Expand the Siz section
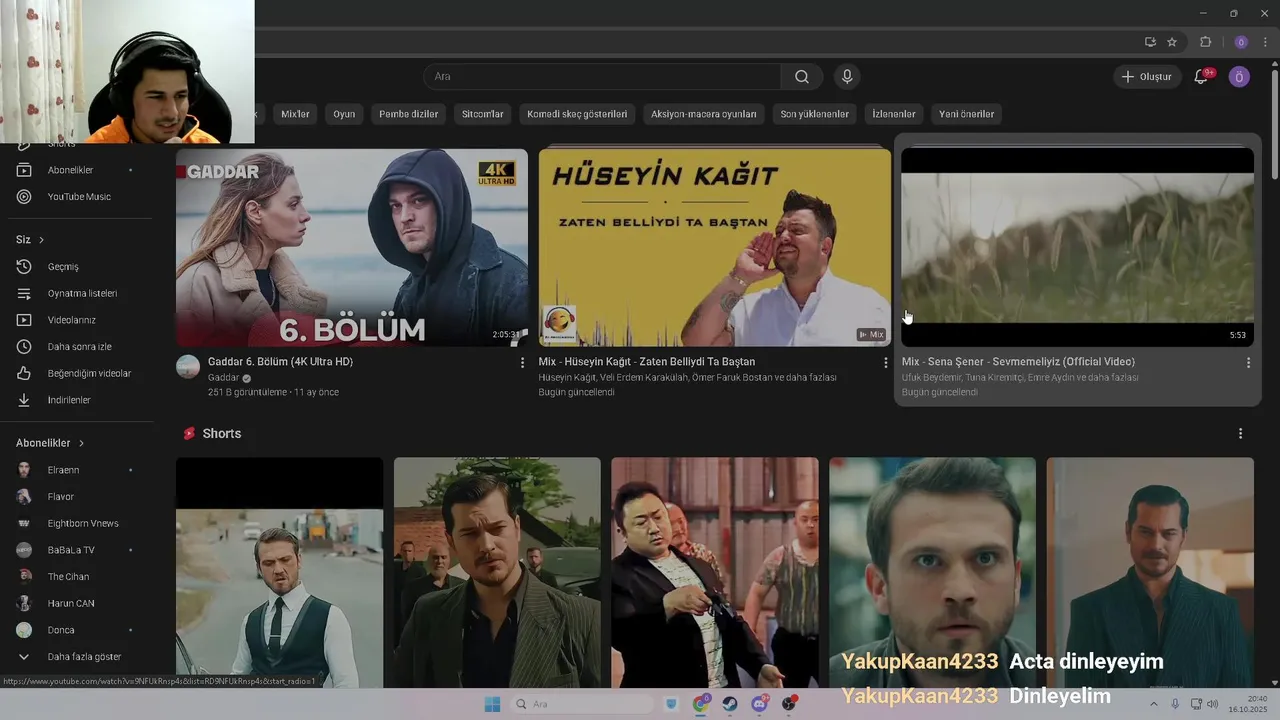 pyautogui.click(x=30, y=240)
